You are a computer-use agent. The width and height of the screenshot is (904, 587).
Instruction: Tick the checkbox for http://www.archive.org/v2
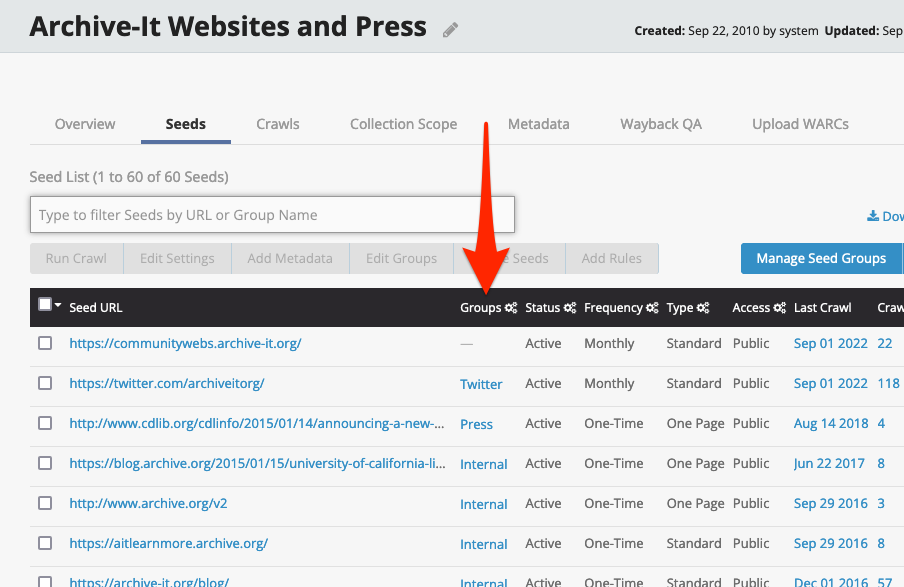pos(45,503)
